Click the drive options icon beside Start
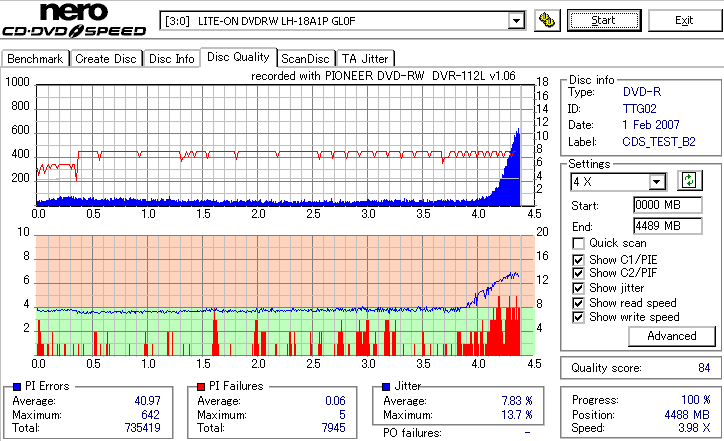Viewport: 724px width, 441px height. (x=547, y=20)
